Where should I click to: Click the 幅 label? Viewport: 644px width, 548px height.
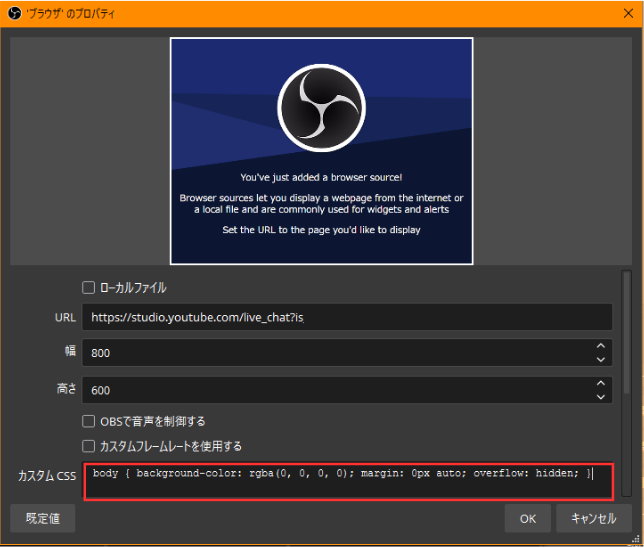click(70, 351)
